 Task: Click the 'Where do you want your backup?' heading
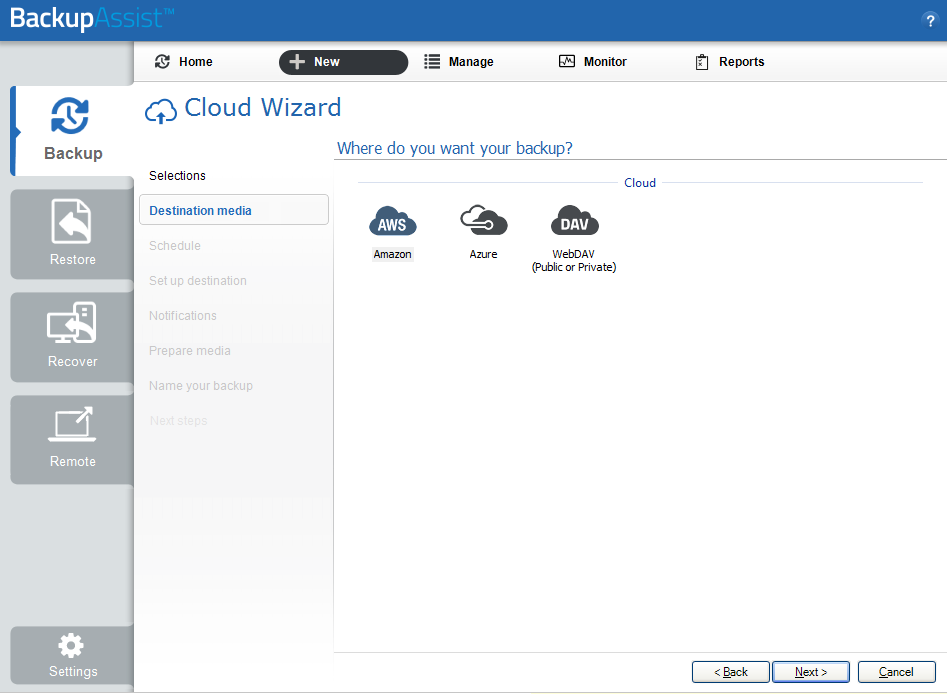tap(454, 148)
